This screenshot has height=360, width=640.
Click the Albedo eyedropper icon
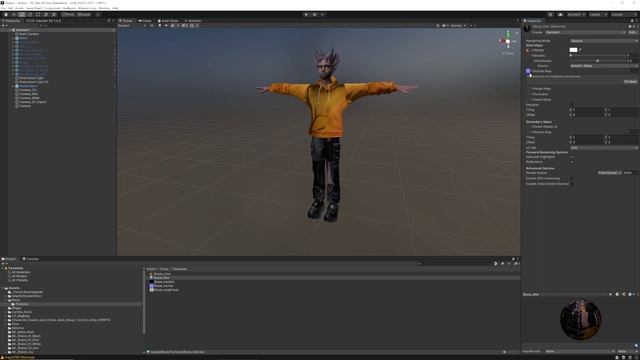point(580,50)
